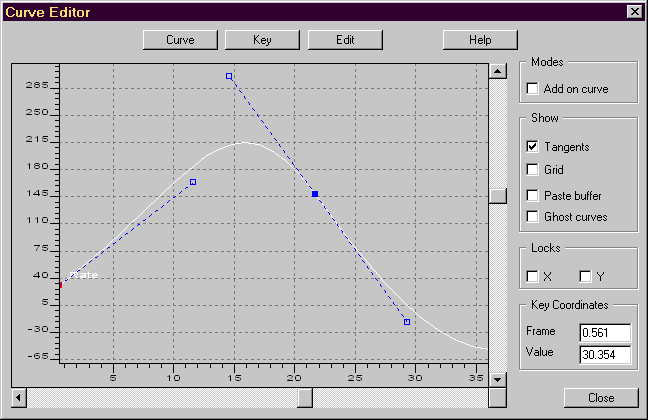Select the upper tangent handle near frame 15
Screen dimensions: 648x420
229,76
